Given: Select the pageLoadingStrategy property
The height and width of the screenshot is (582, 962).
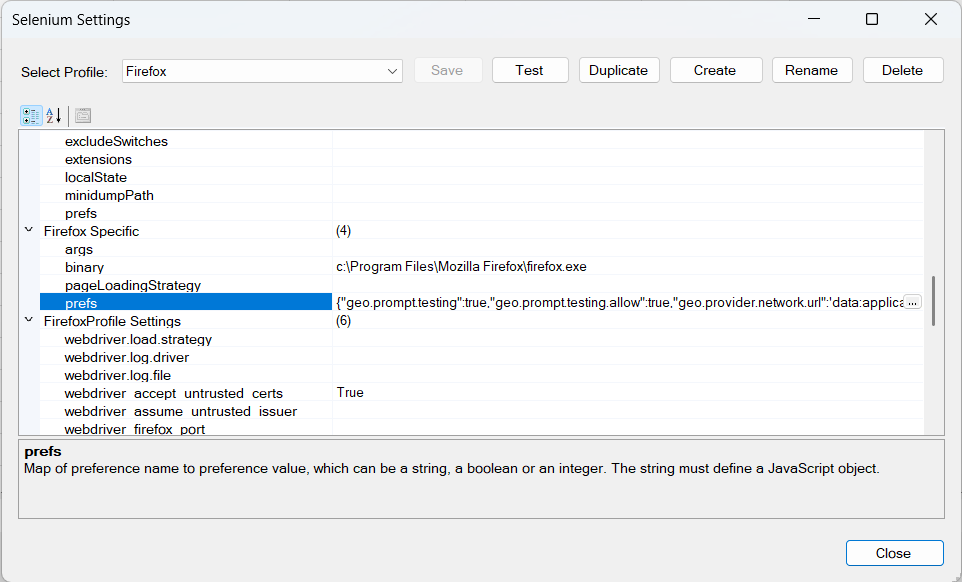Looking at the screenshot, I should click(133, 286).
